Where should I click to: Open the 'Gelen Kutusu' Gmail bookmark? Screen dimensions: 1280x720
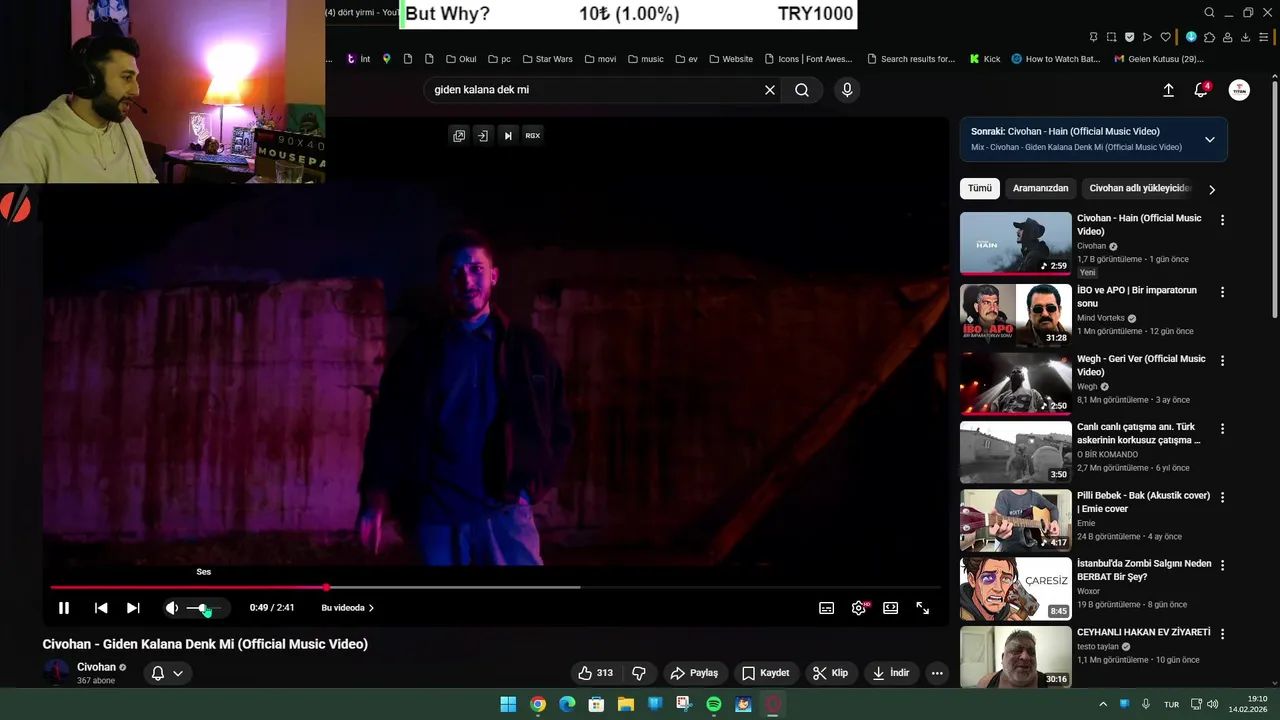coord(1158,59)
